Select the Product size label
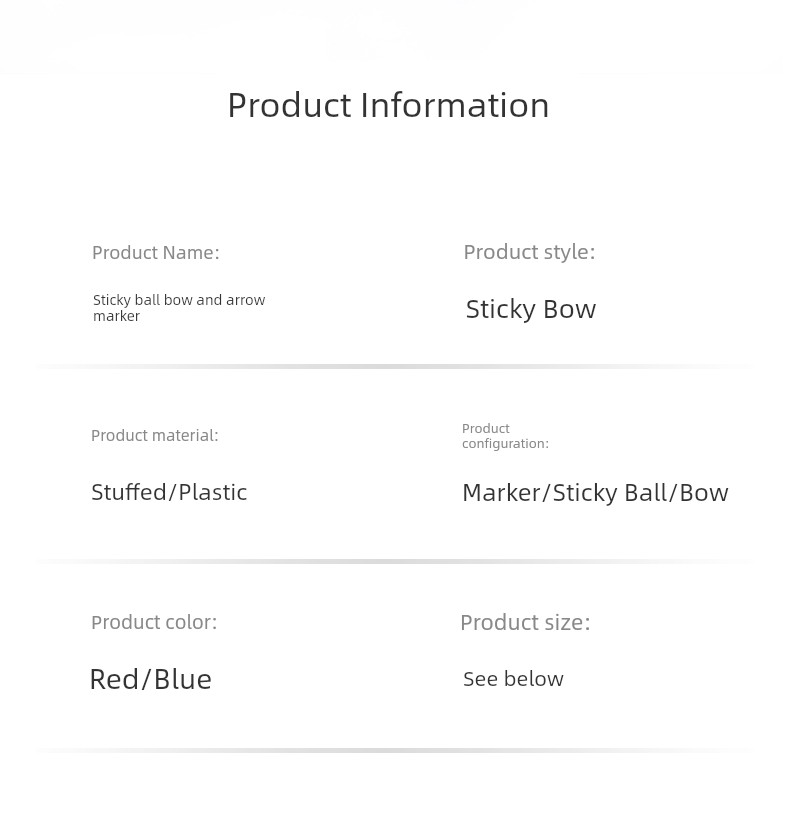 pos(525,623)
